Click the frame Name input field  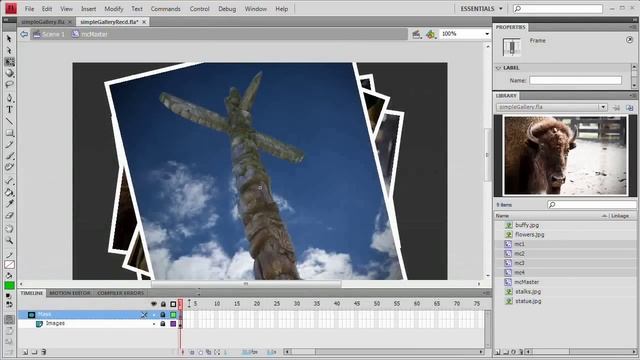576,80
